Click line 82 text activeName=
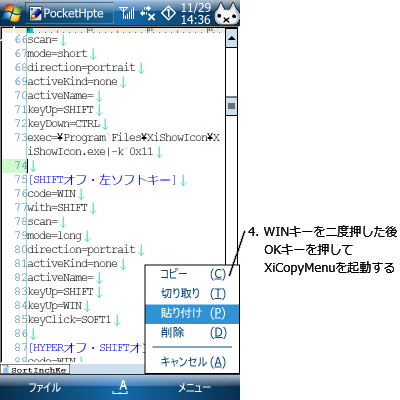This screenshot has width=400, height=400. [60, 278]
